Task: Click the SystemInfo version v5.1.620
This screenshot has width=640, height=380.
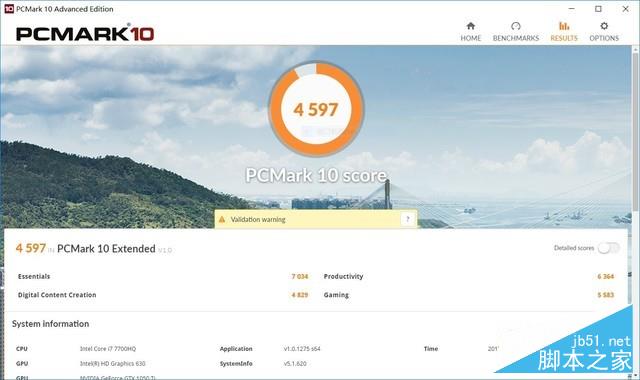Action: tap(295, 363)
